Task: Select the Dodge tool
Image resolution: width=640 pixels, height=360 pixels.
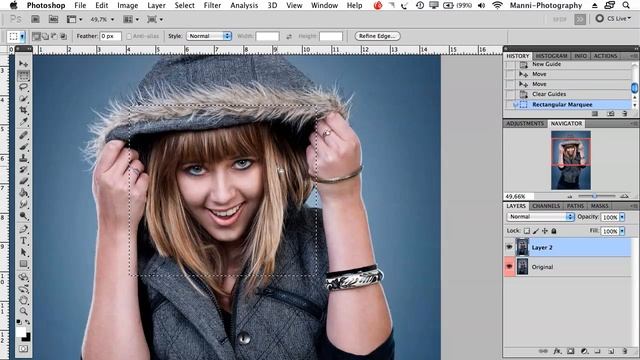Action: [24, 216]
